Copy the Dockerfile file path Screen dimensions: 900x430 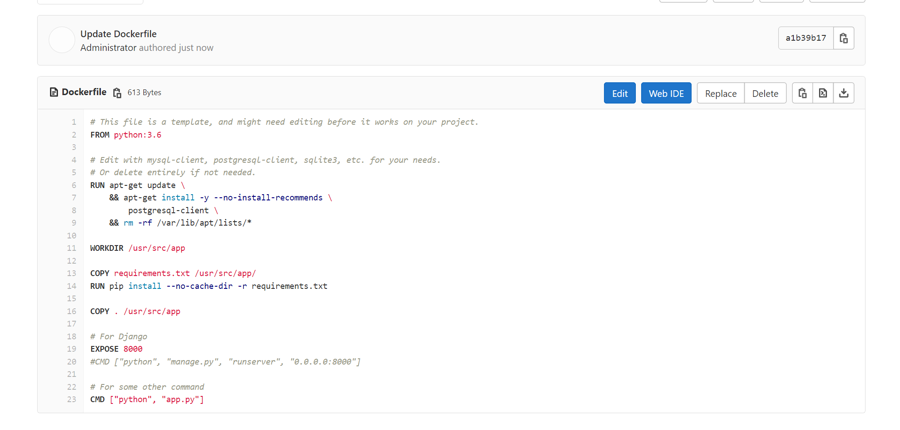117,93
